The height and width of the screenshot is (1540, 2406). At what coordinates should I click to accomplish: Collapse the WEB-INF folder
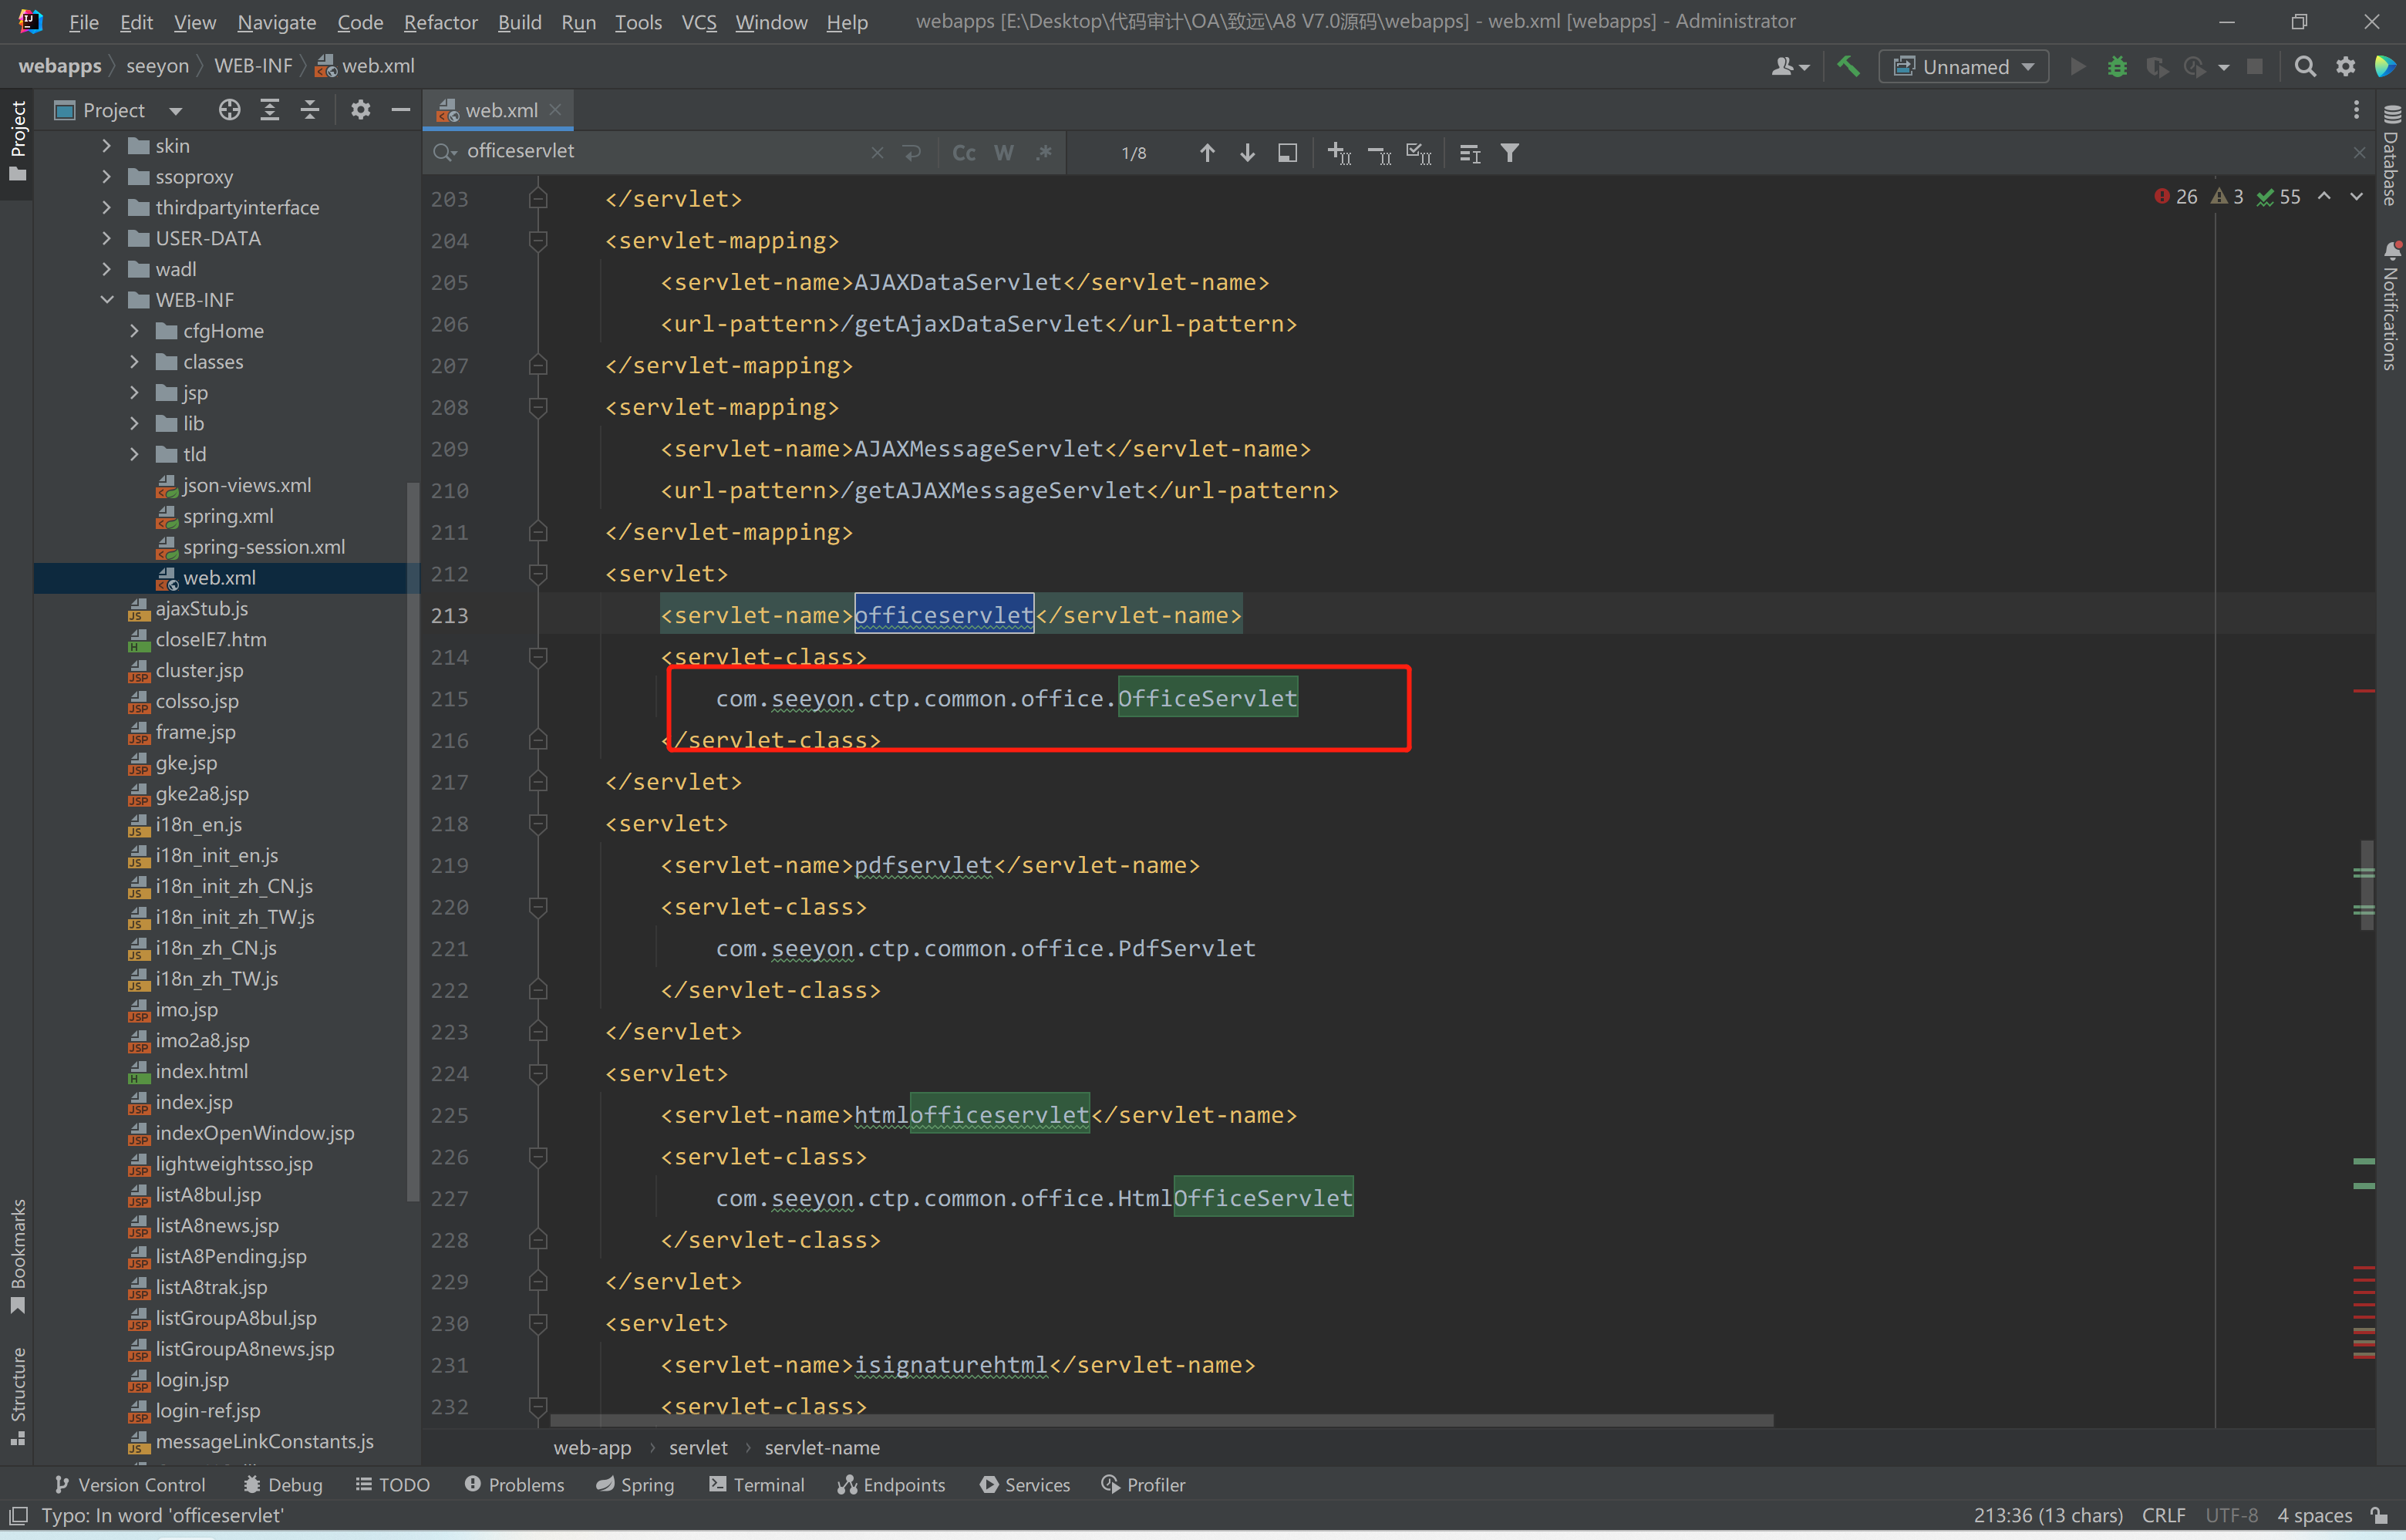(x=107, y=300)
